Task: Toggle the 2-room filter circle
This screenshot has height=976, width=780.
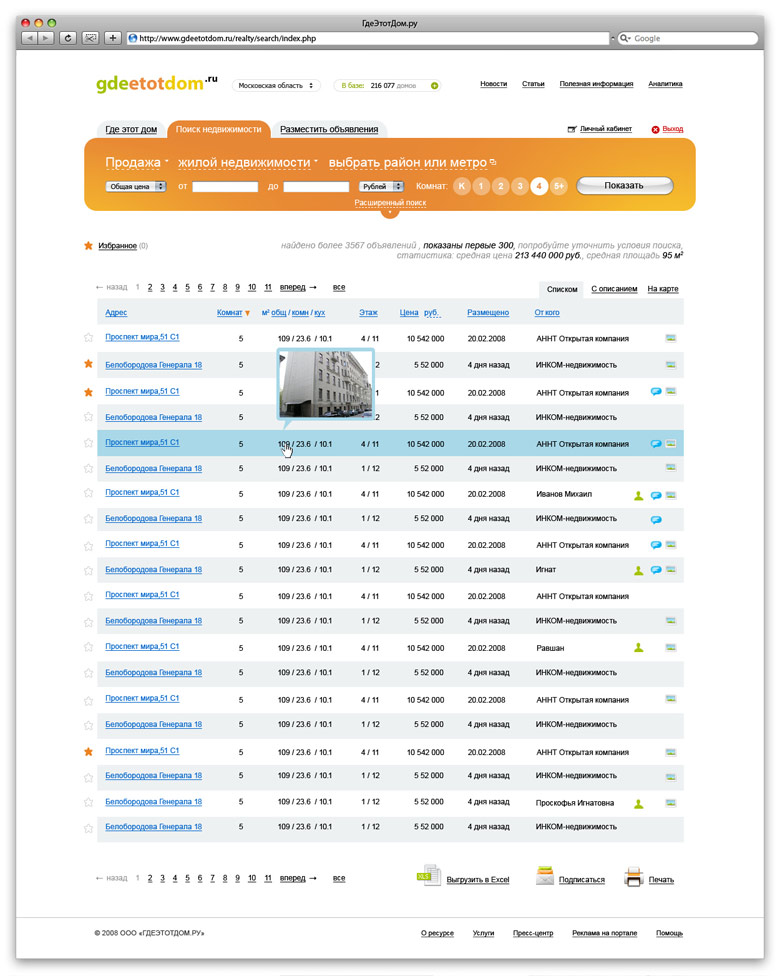Action: click(500, 185)
